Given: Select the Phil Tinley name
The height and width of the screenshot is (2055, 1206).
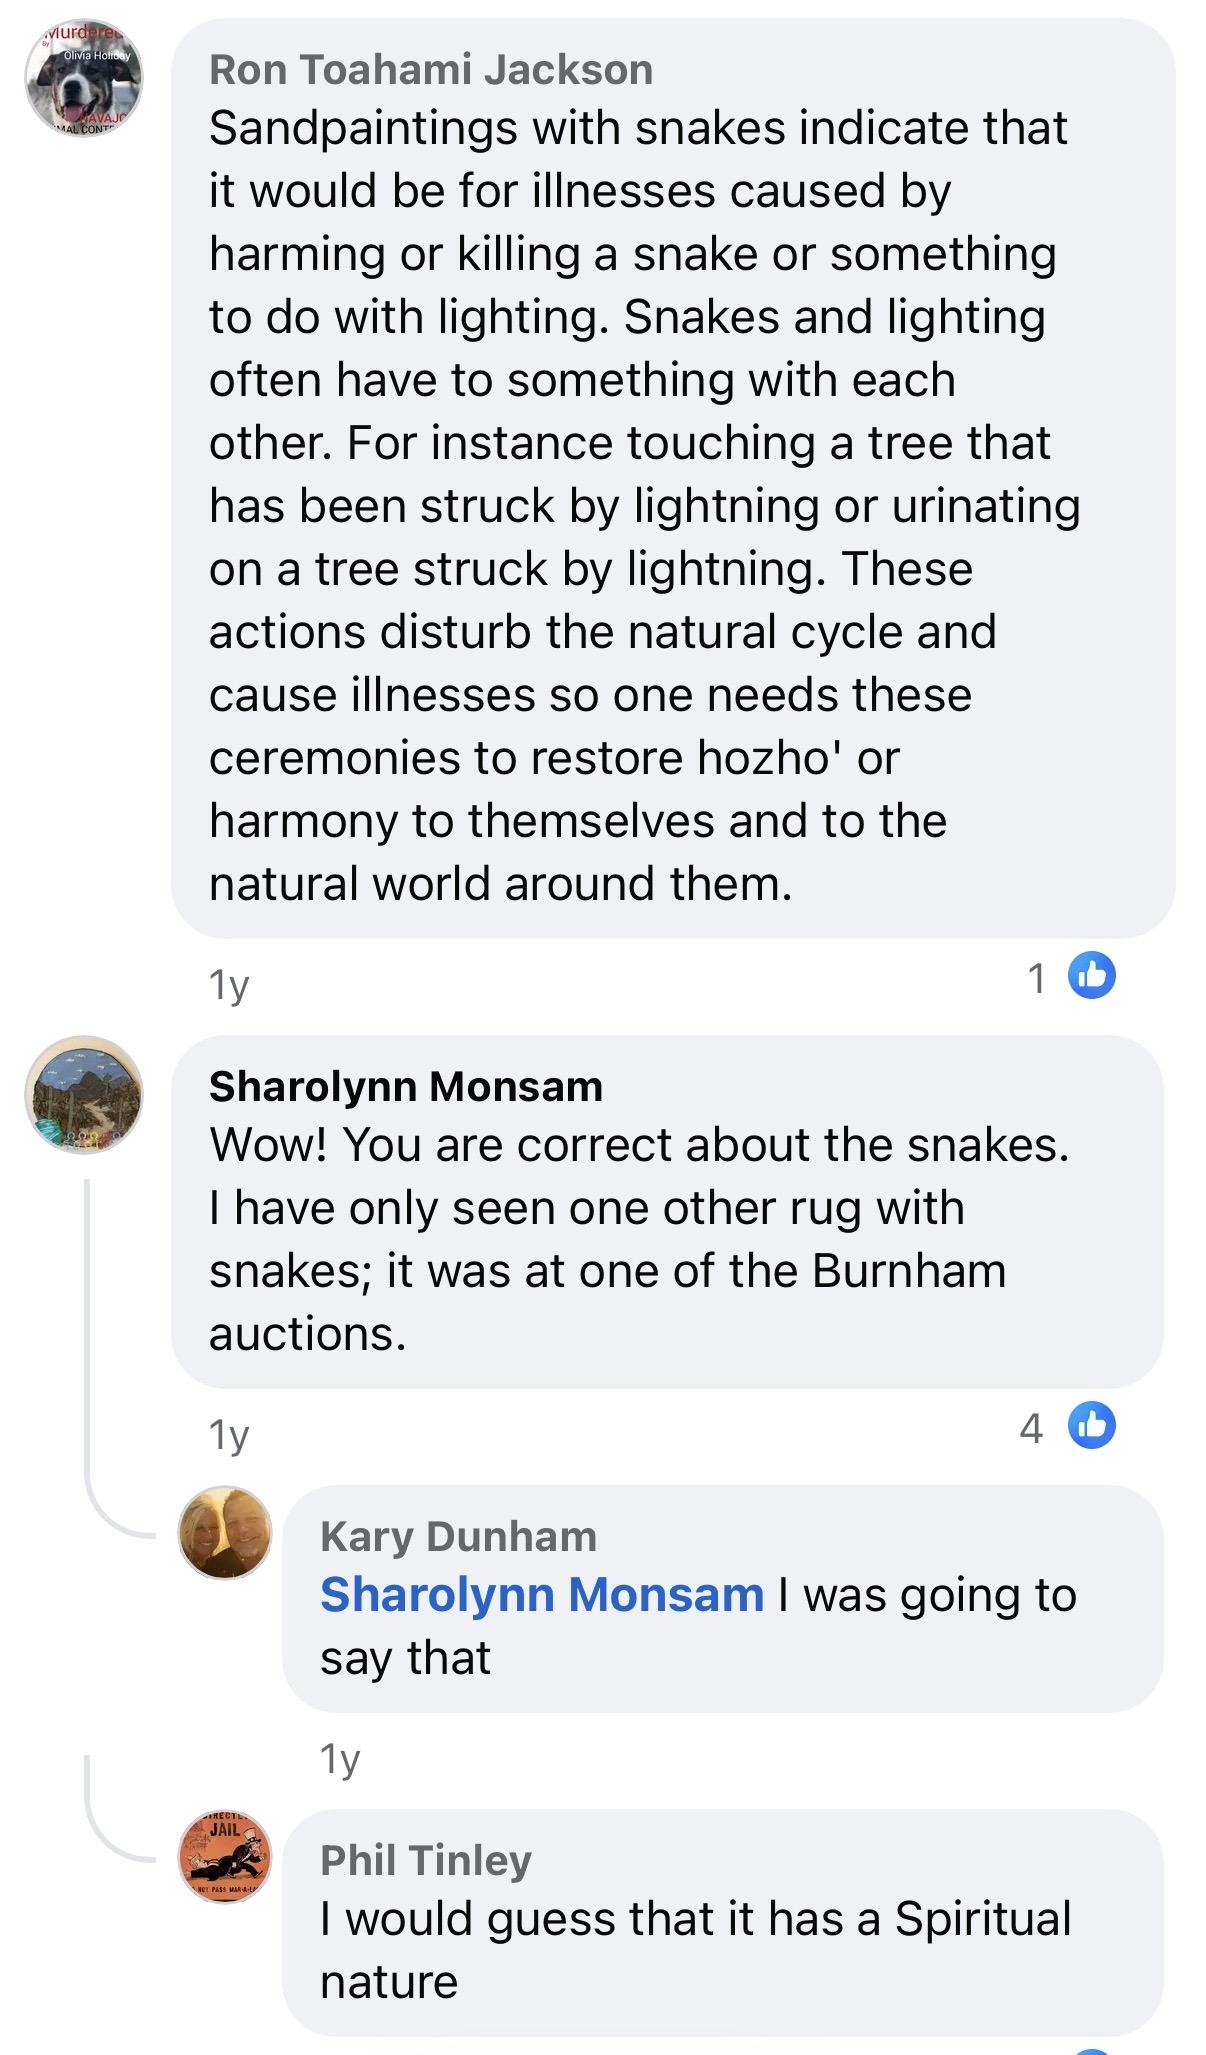Looking at the screenshot, I should click(426, 1860).
